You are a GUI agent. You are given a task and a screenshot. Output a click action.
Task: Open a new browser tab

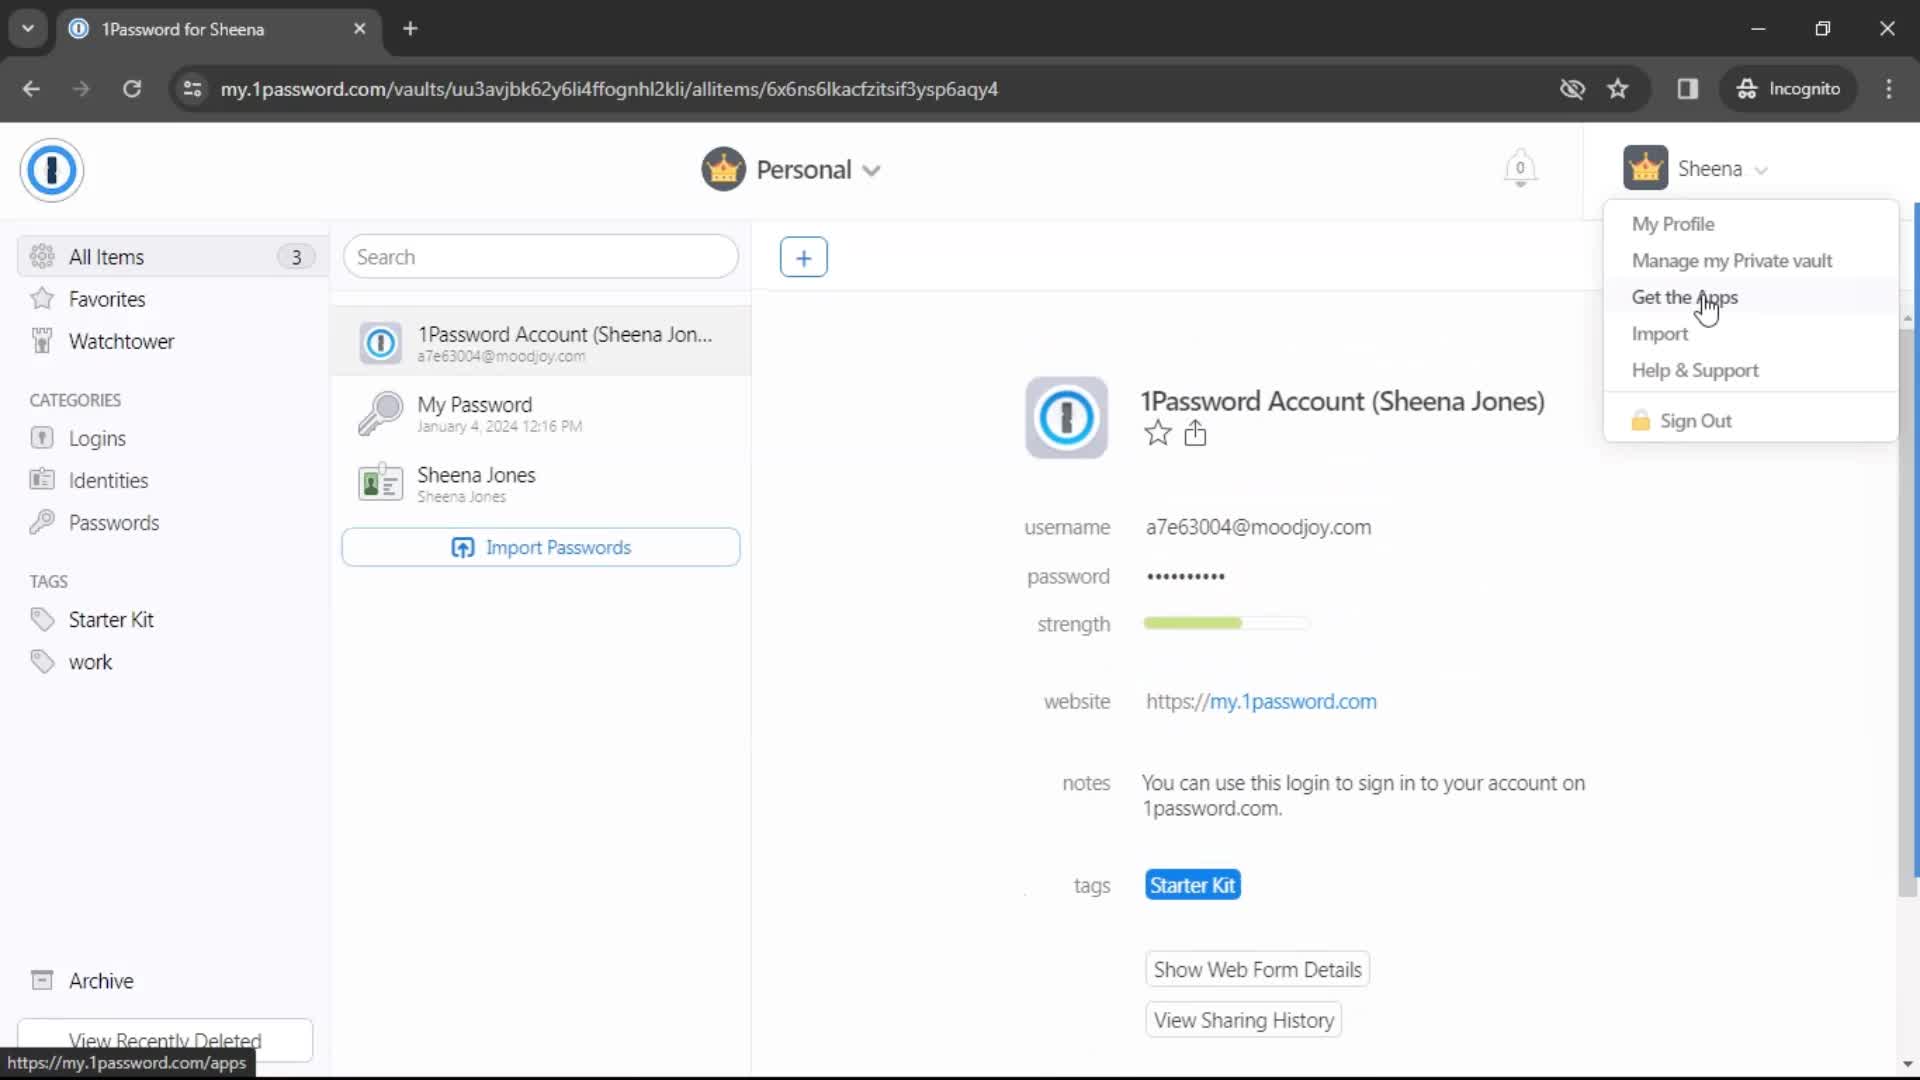pyautogui.click(x=410, y=29)
